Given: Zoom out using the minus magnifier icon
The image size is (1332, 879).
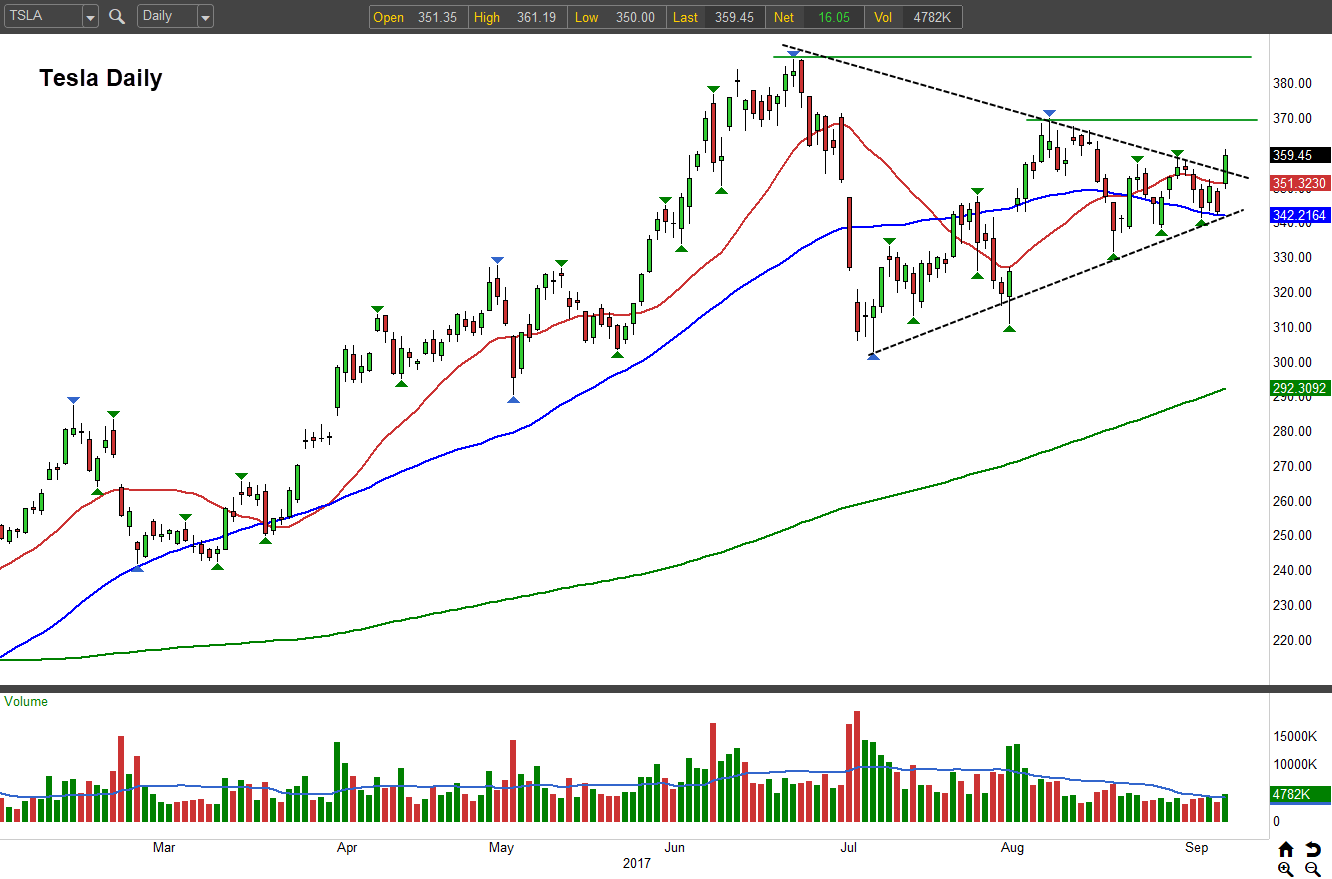Looking at the screenshot, I should 1312,869.
